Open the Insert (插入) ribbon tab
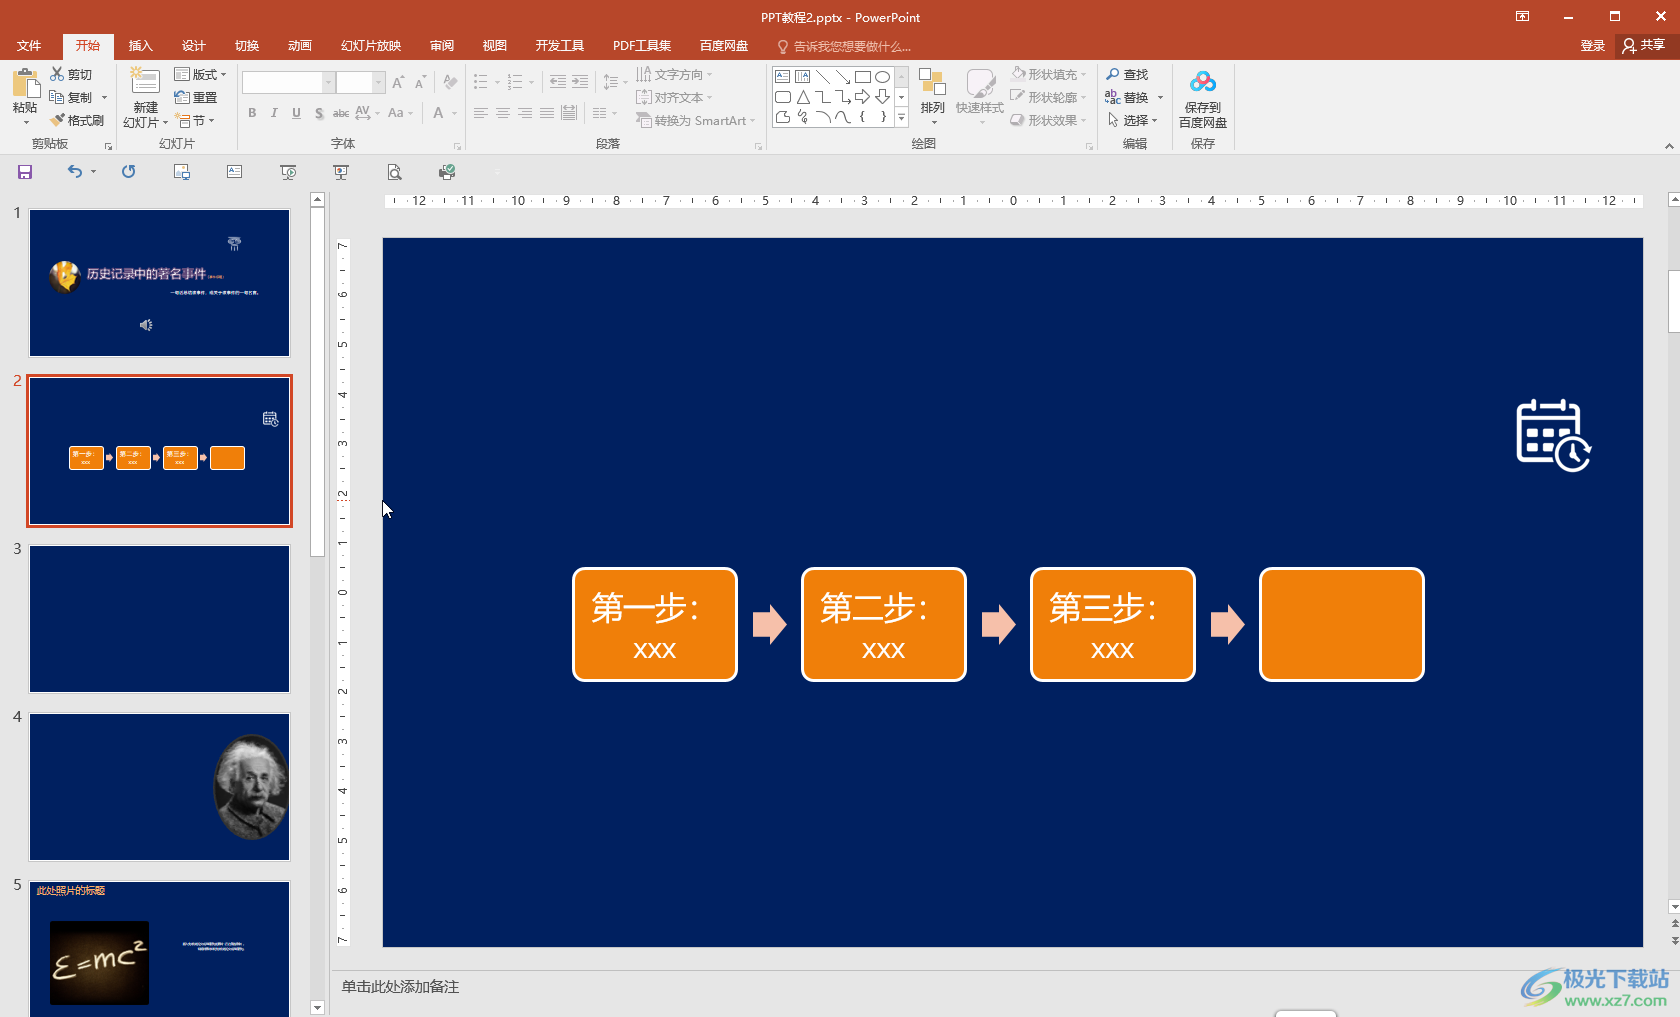The width and height of the screenshot is (1680, 1017). tap(140, 46)
